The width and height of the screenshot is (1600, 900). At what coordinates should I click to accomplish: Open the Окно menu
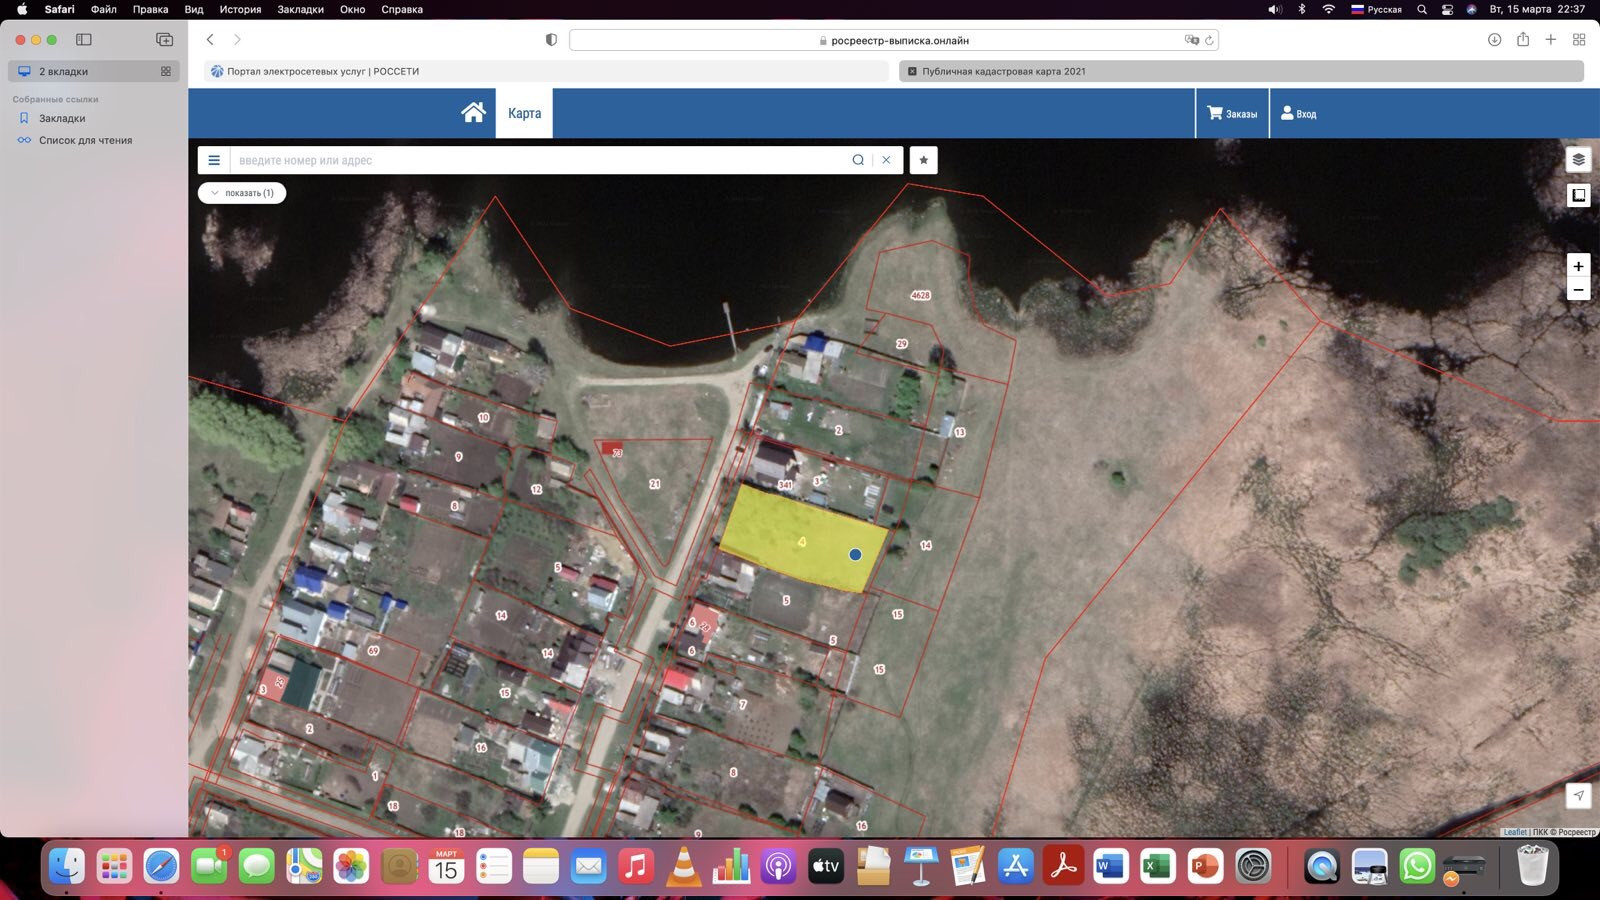pyautogui.click(x=352, y=9)
